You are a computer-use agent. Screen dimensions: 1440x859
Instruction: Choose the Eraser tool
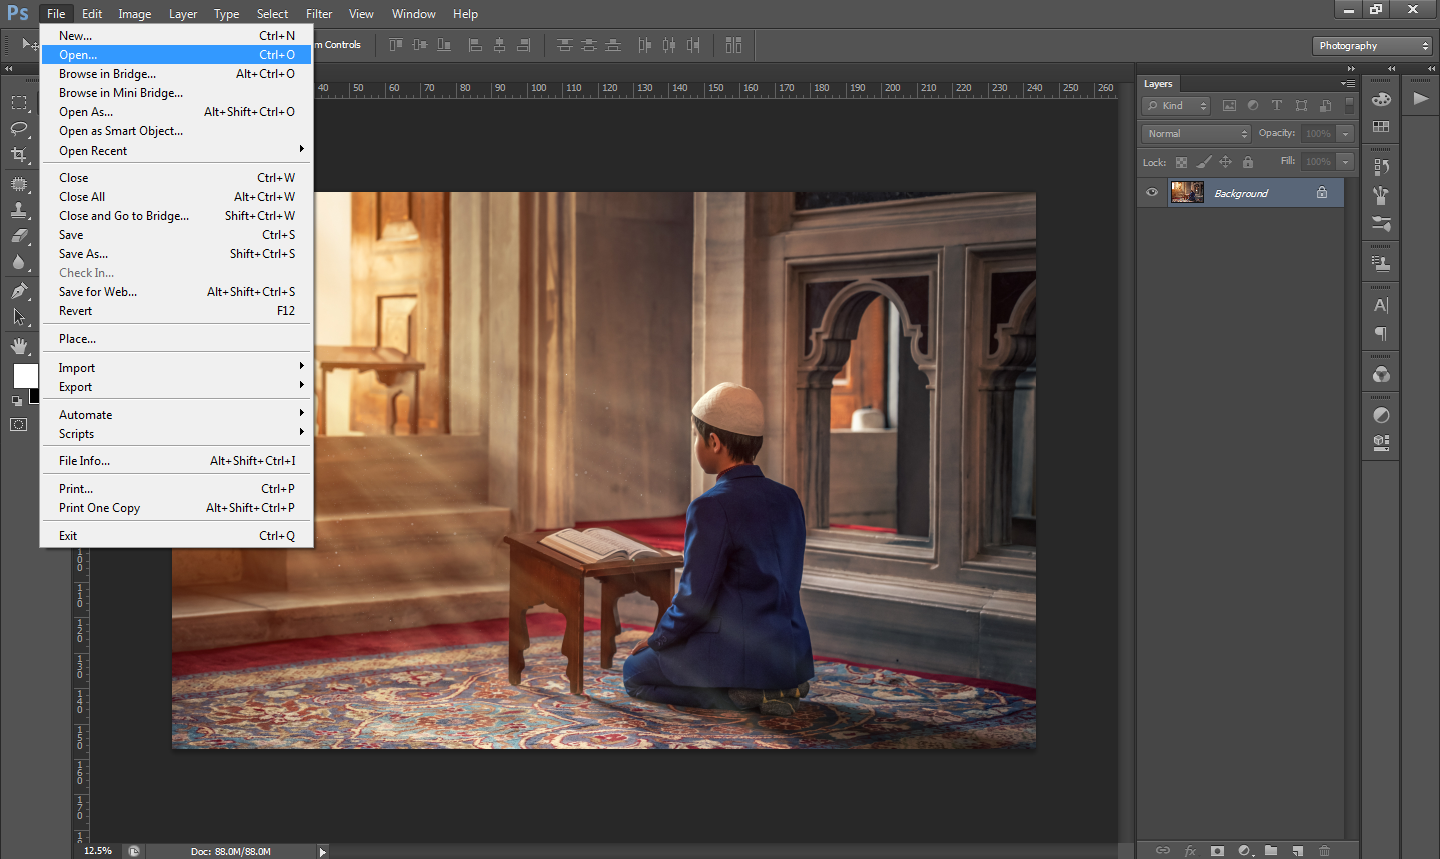tap(19, 236)
